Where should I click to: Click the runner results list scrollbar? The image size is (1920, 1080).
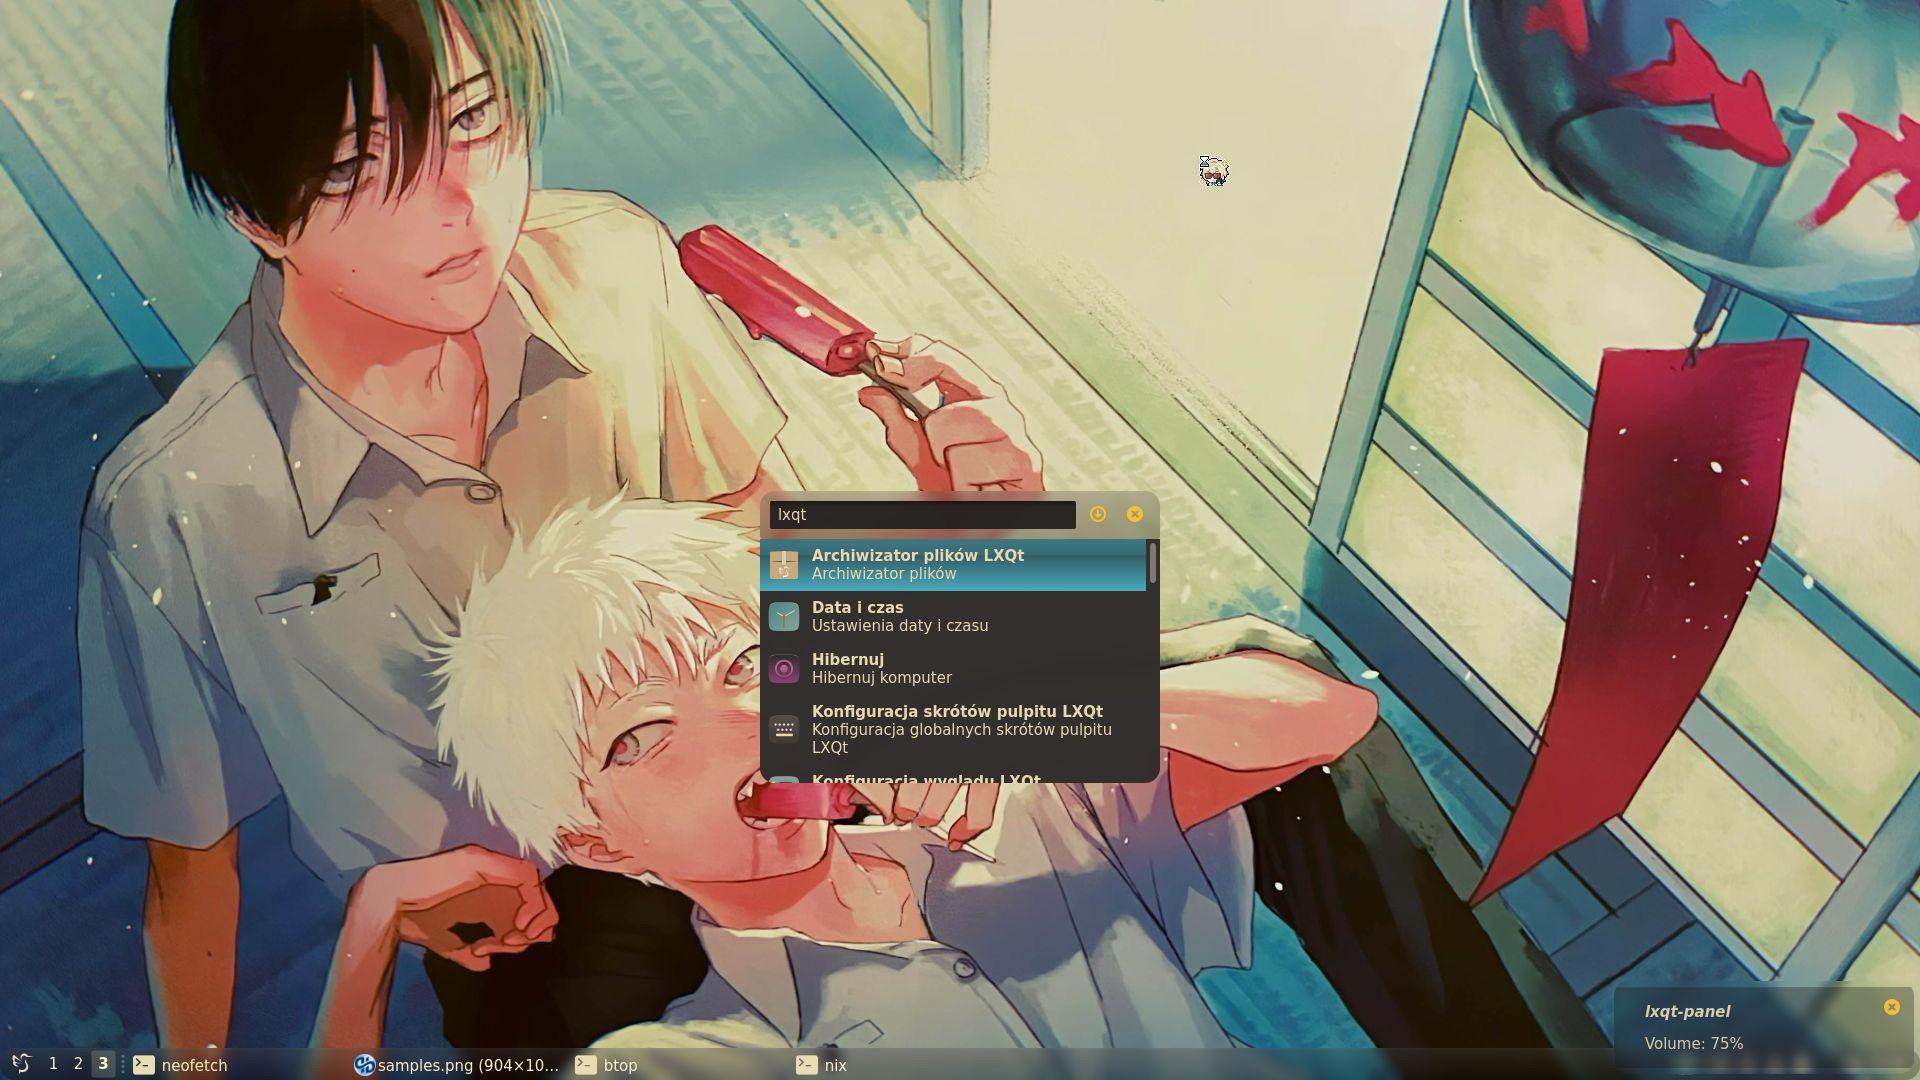point(1153,563)
